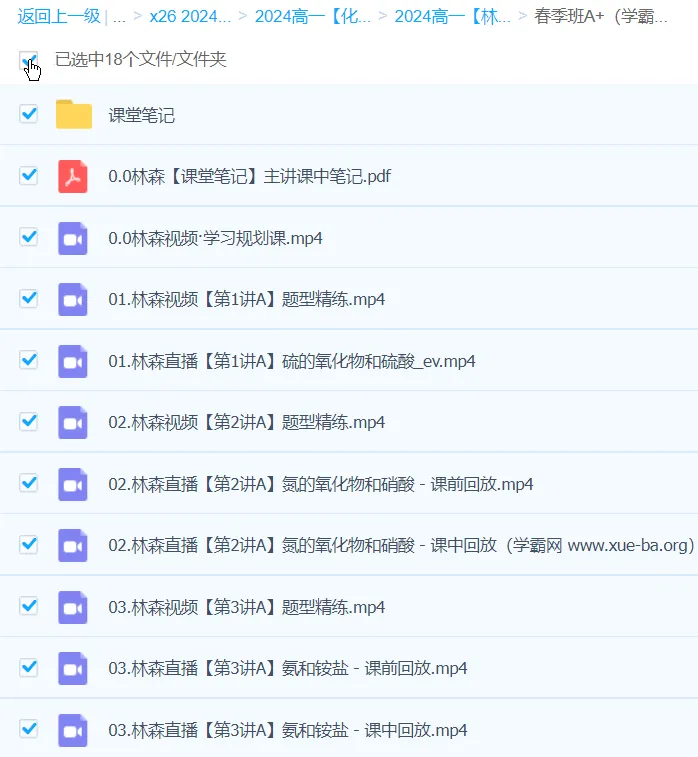Click video icon for 02.林森视频 第2讲A 题型精练
The image size is (698, 757).
coord(73,422)
